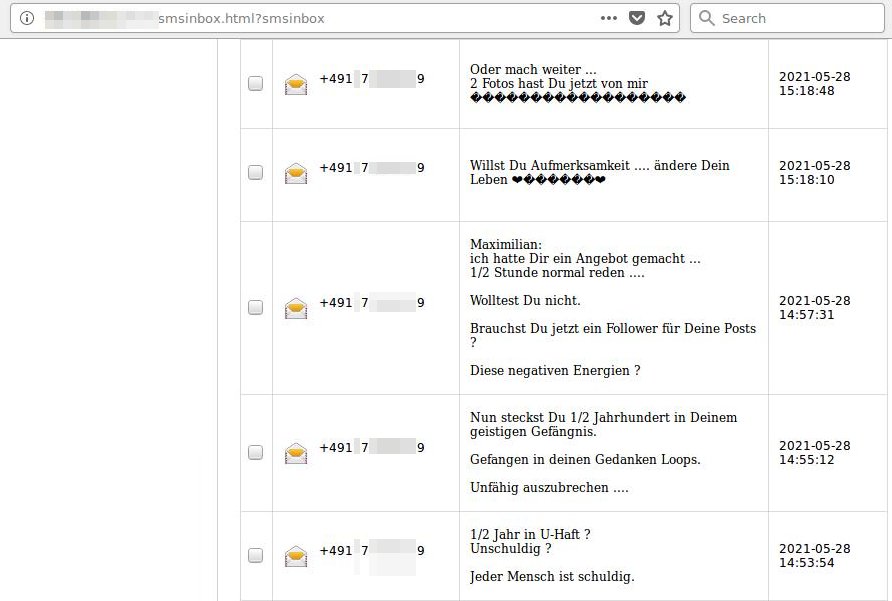Open envelope icon for 14:57:31 message

click(296, 308)
